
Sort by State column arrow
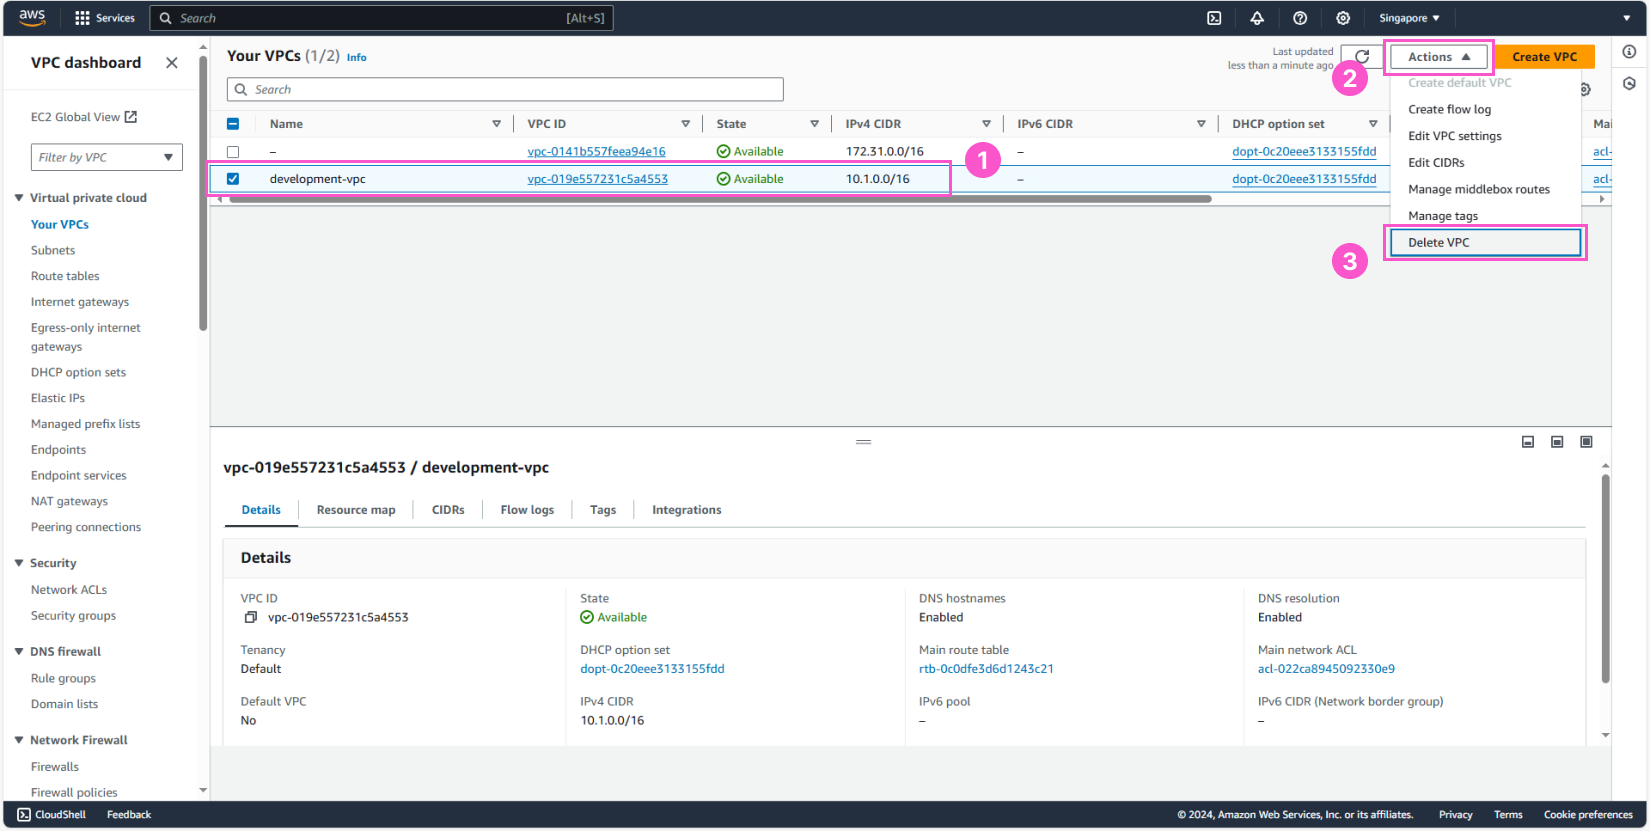[814, 124]
